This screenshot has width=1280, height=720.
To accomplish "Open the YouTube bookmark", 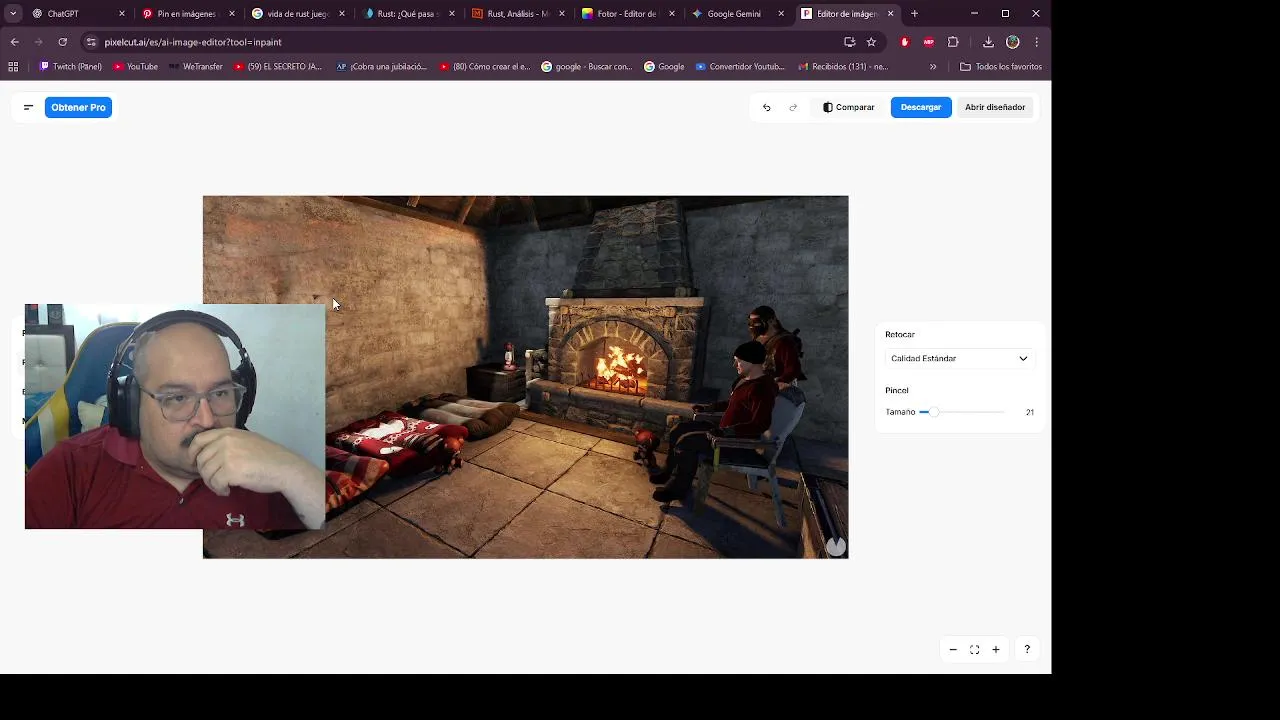I will 135,67.
